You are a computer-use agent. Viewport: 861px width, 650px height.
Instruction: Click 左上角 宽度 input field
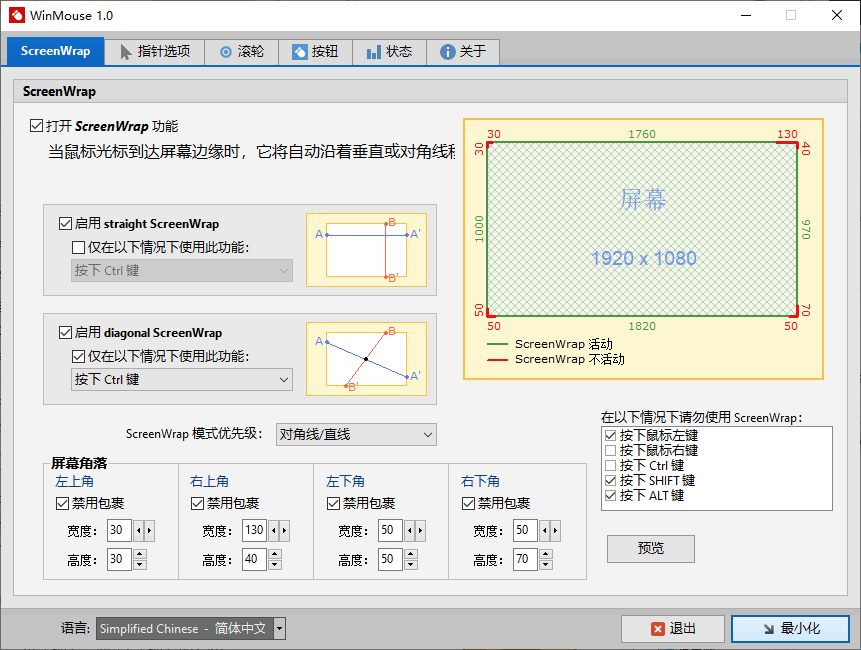tap(119, 530)
